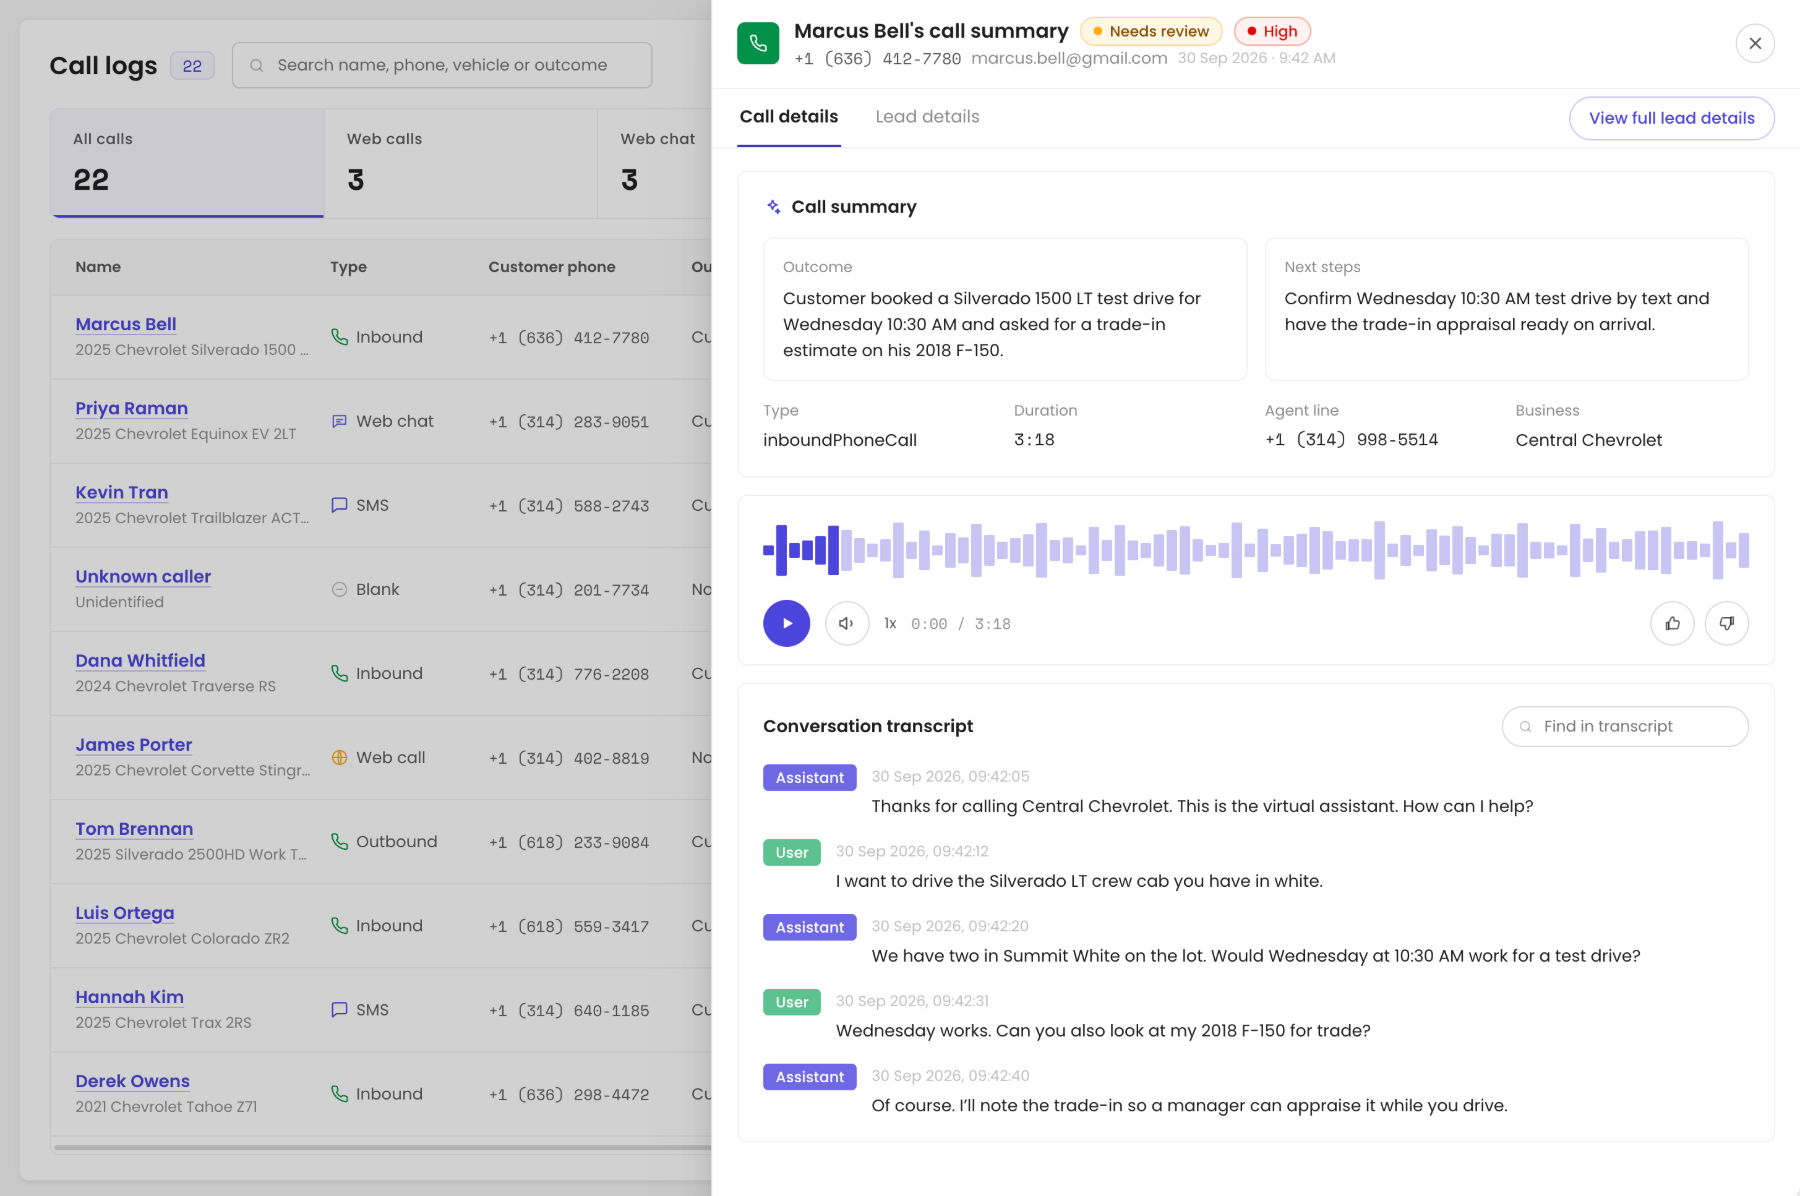Select the All calls tab
Viewport: 1800px width, 1196px height.
point(187,163)
